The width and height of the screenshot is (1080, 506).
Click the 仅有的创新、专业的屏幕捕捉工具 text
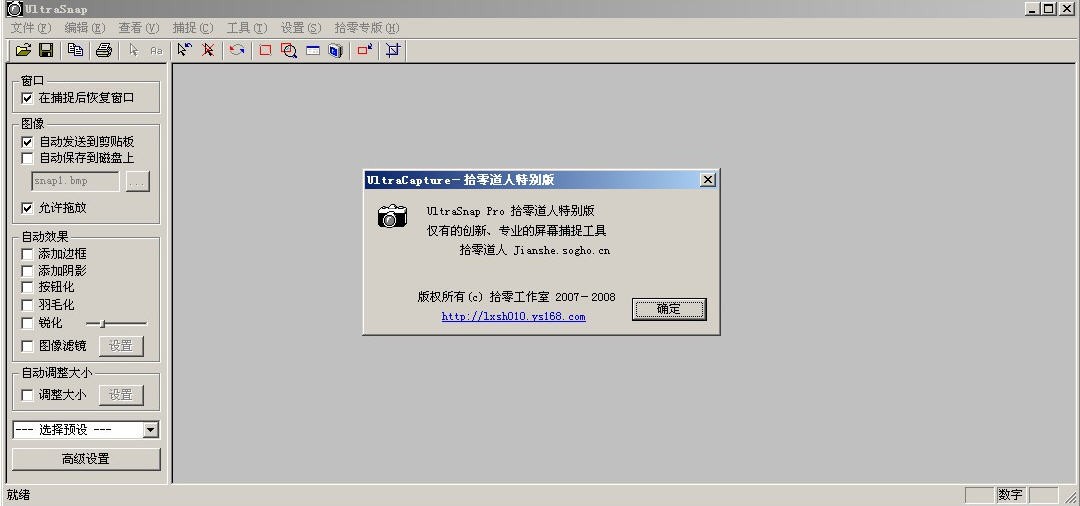(517, 231)
